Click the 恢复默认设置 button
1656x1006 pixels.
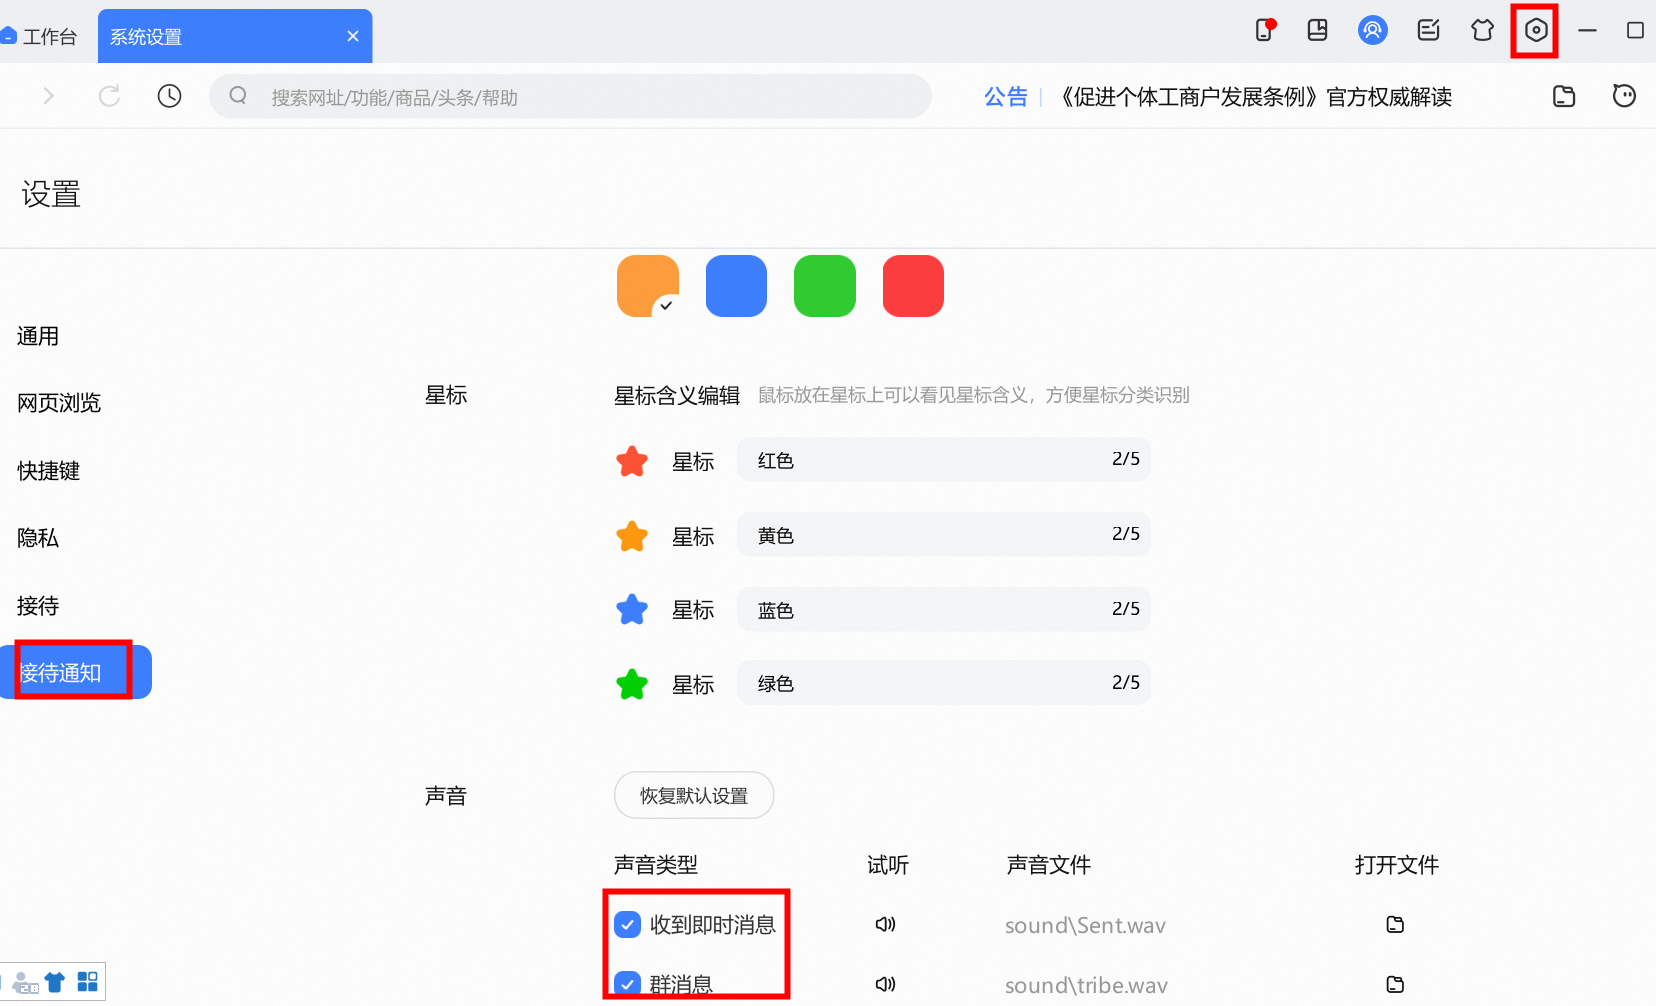tap(694, 795)
